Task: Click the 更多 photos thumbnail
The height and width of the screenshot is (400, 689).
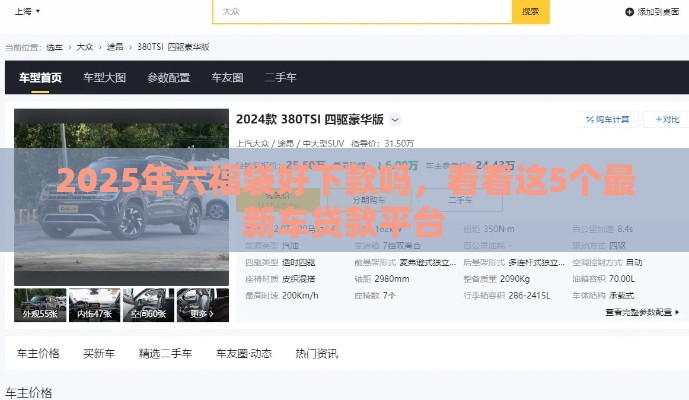Action: click(x=203, y=305)
